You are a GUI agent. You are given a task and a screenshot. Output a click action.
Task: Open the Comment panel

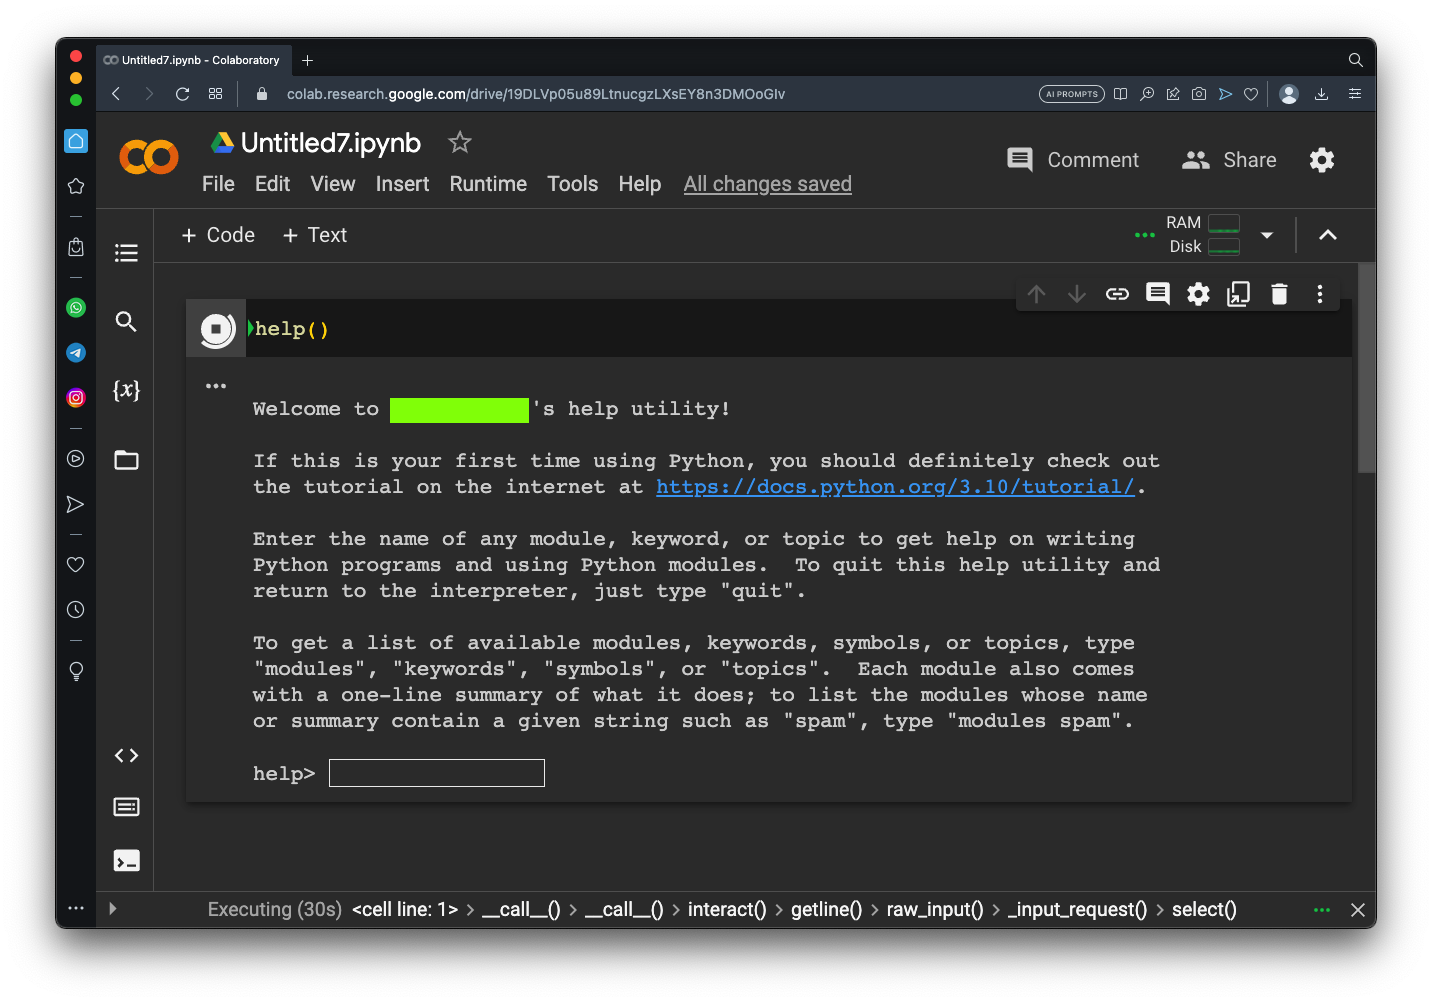pos(1073,160)
